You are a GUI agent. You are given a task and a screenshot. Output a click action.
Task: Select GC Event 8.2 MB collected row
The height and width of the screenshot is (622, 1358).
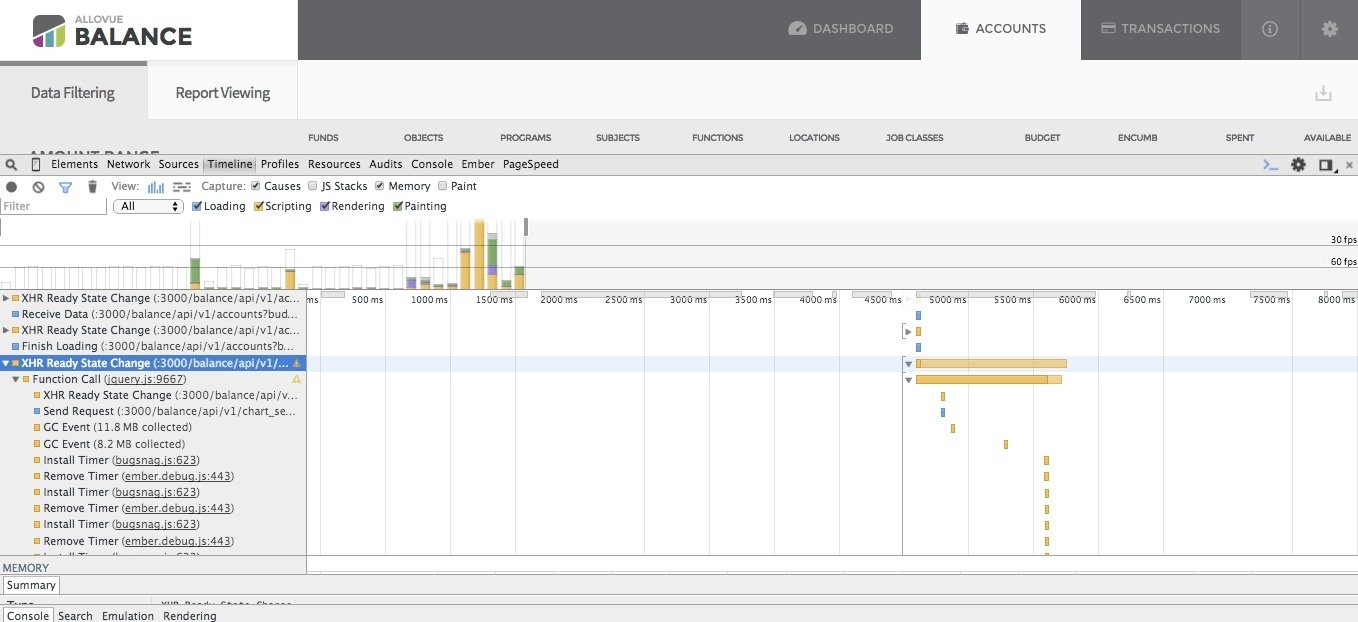pyautogui.click(x=153, y=443)
